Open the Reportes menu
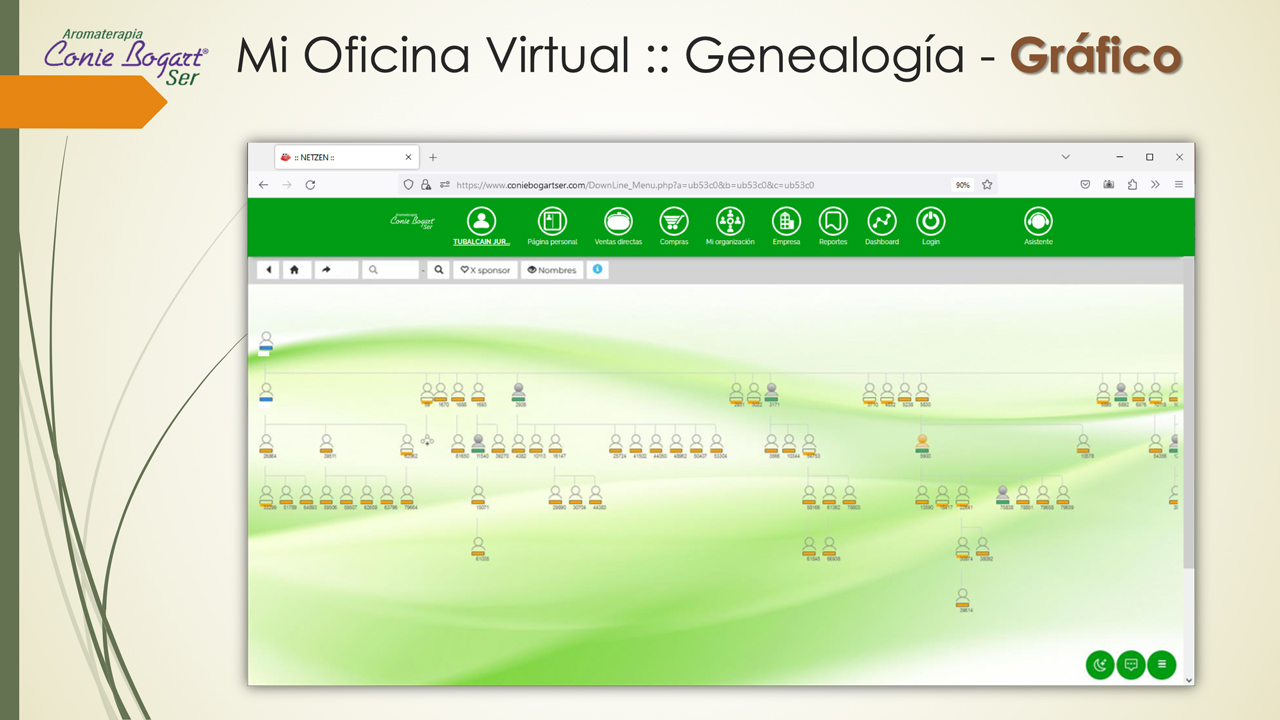This screenshot has width=1280, height=720. tap(833, 226)
